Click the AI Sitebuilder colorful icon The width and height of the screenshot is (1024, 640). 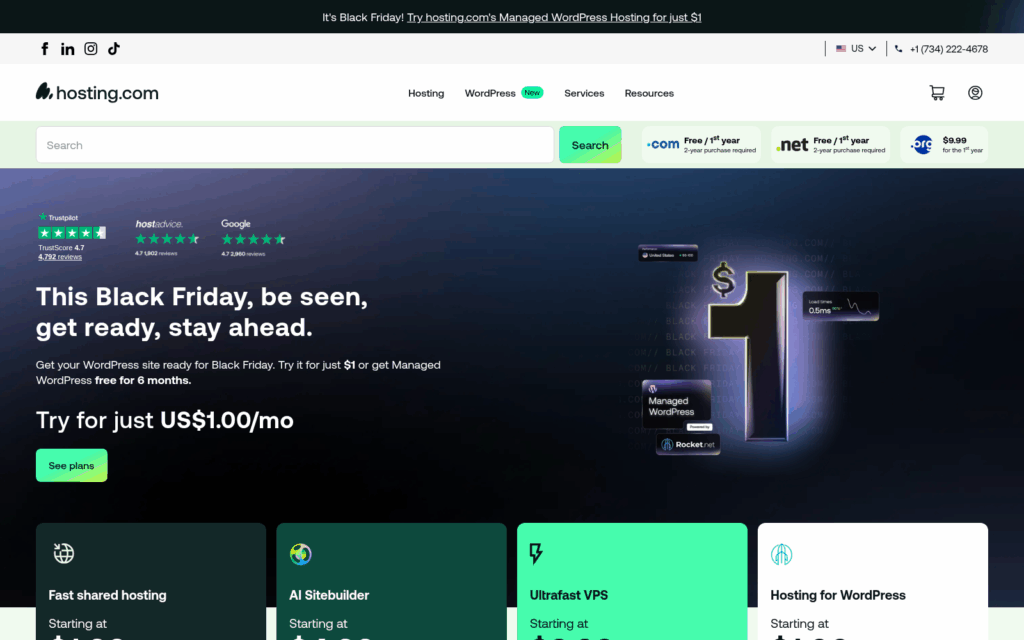coord(300,554)
